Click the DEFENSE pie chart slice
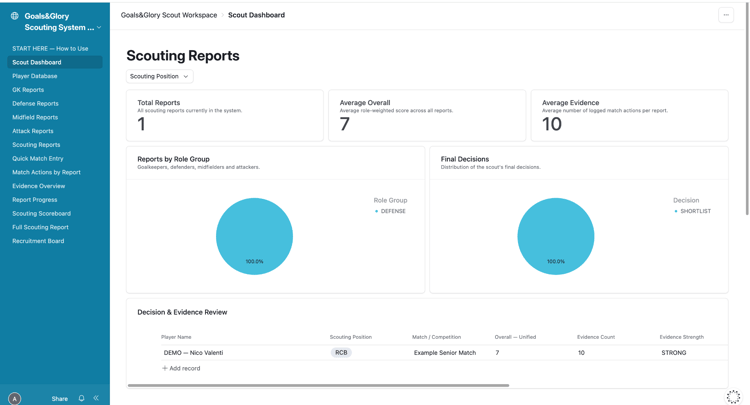 coord(254,236)
